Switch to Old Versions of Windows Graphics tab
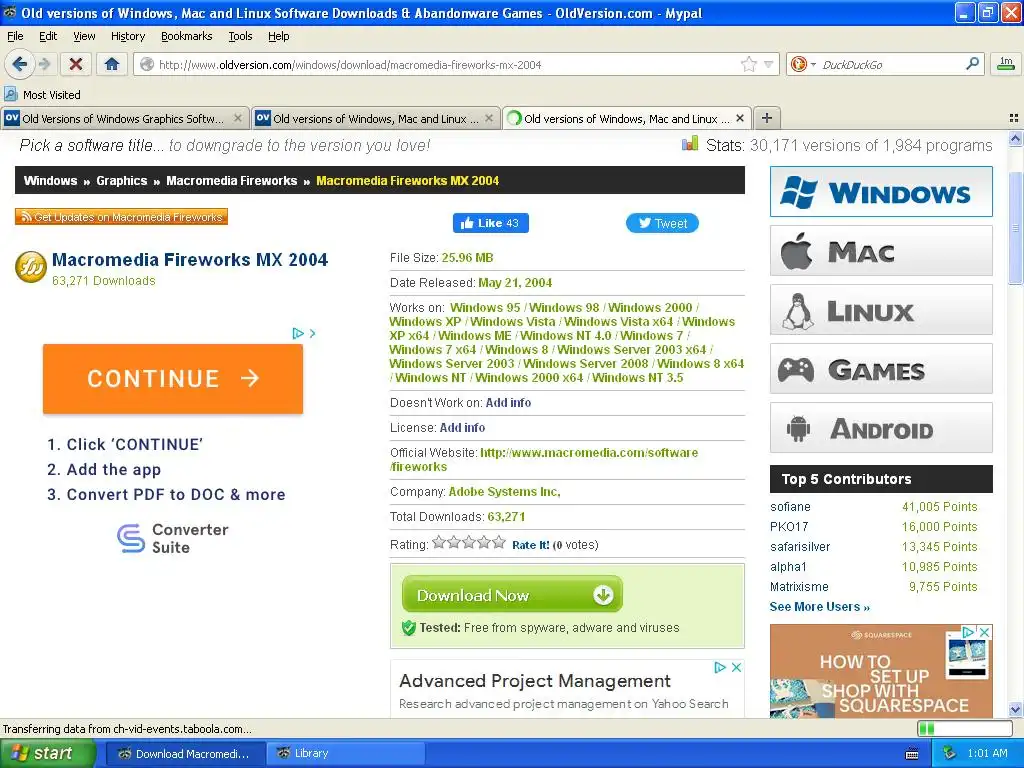1024x768 pixels. (124, 118)
